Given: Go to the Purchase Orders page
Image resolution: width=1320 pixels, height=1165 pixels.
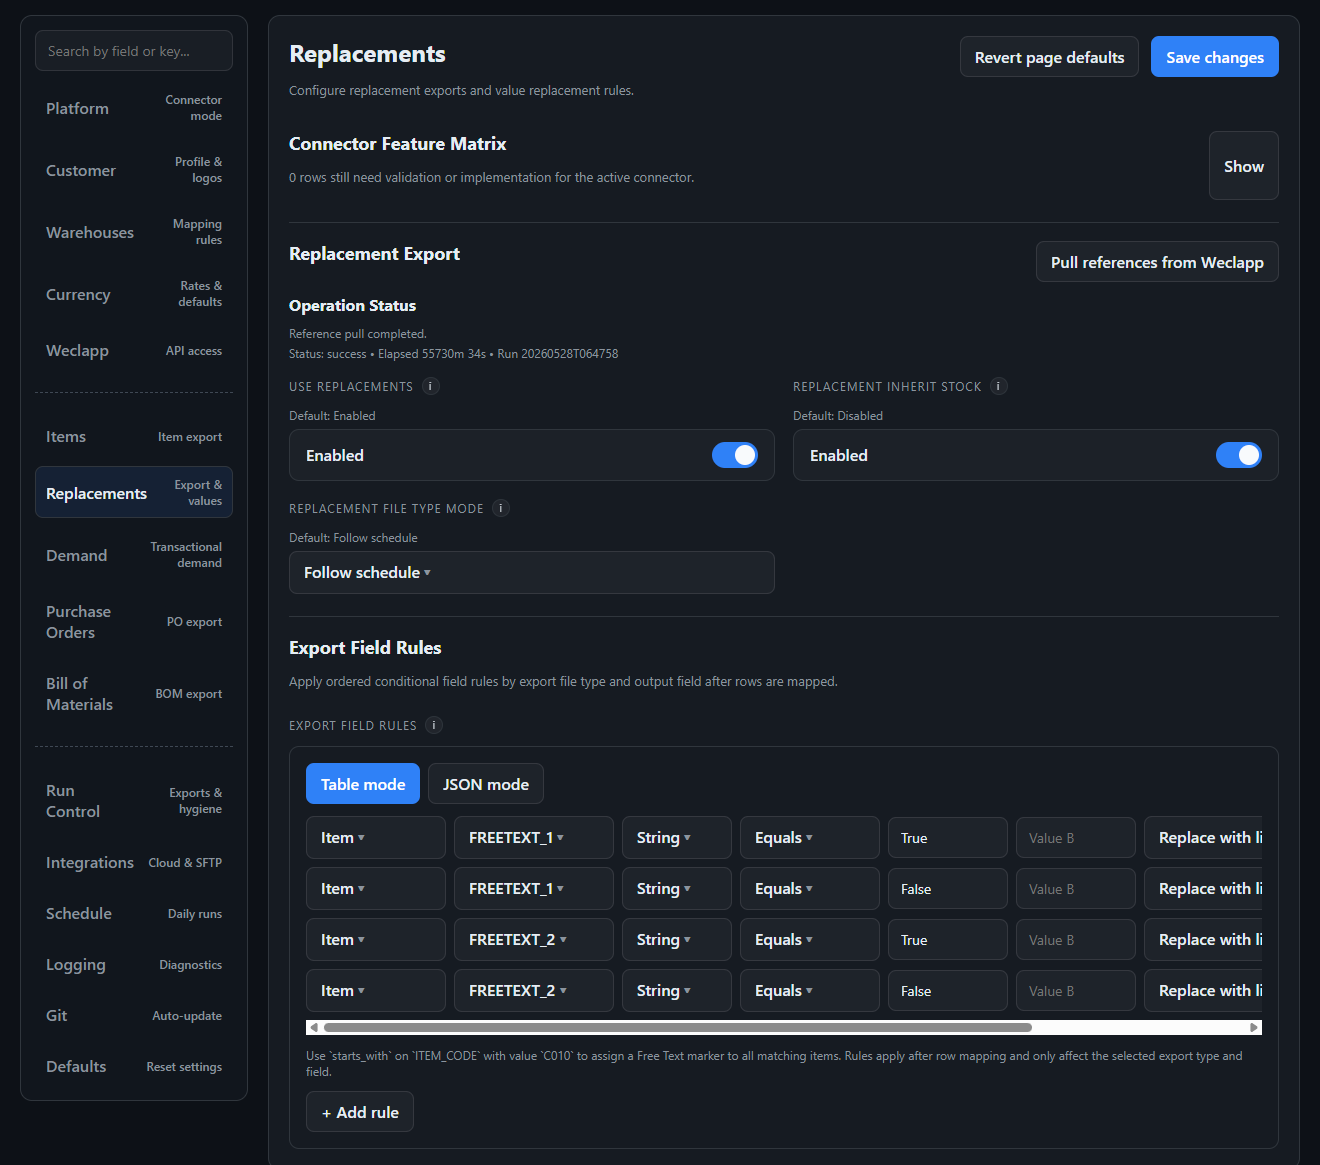Looking at the screenshot, I should coord(134,622).
